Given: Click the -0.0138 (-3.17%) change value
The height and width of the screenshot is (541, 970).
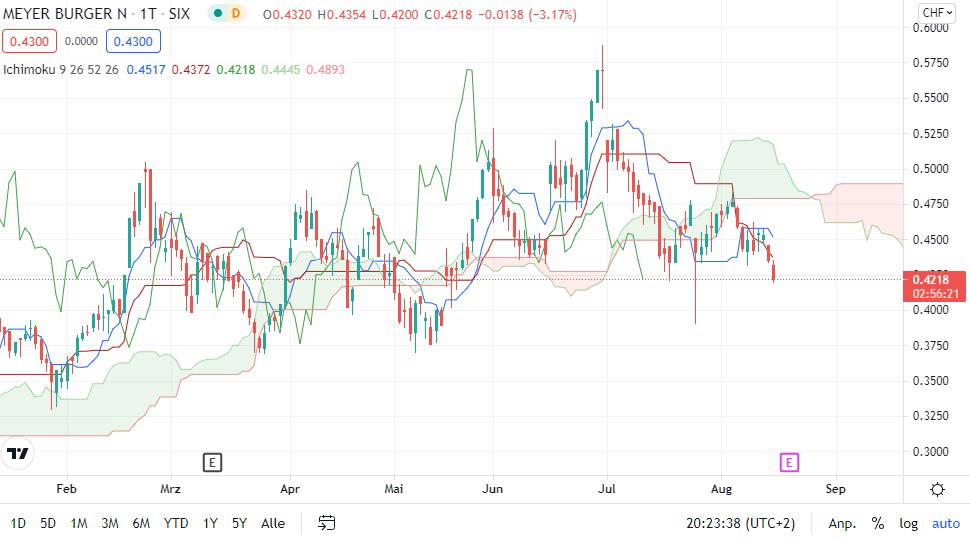Looking at the screenshot, I should (527, 14).
